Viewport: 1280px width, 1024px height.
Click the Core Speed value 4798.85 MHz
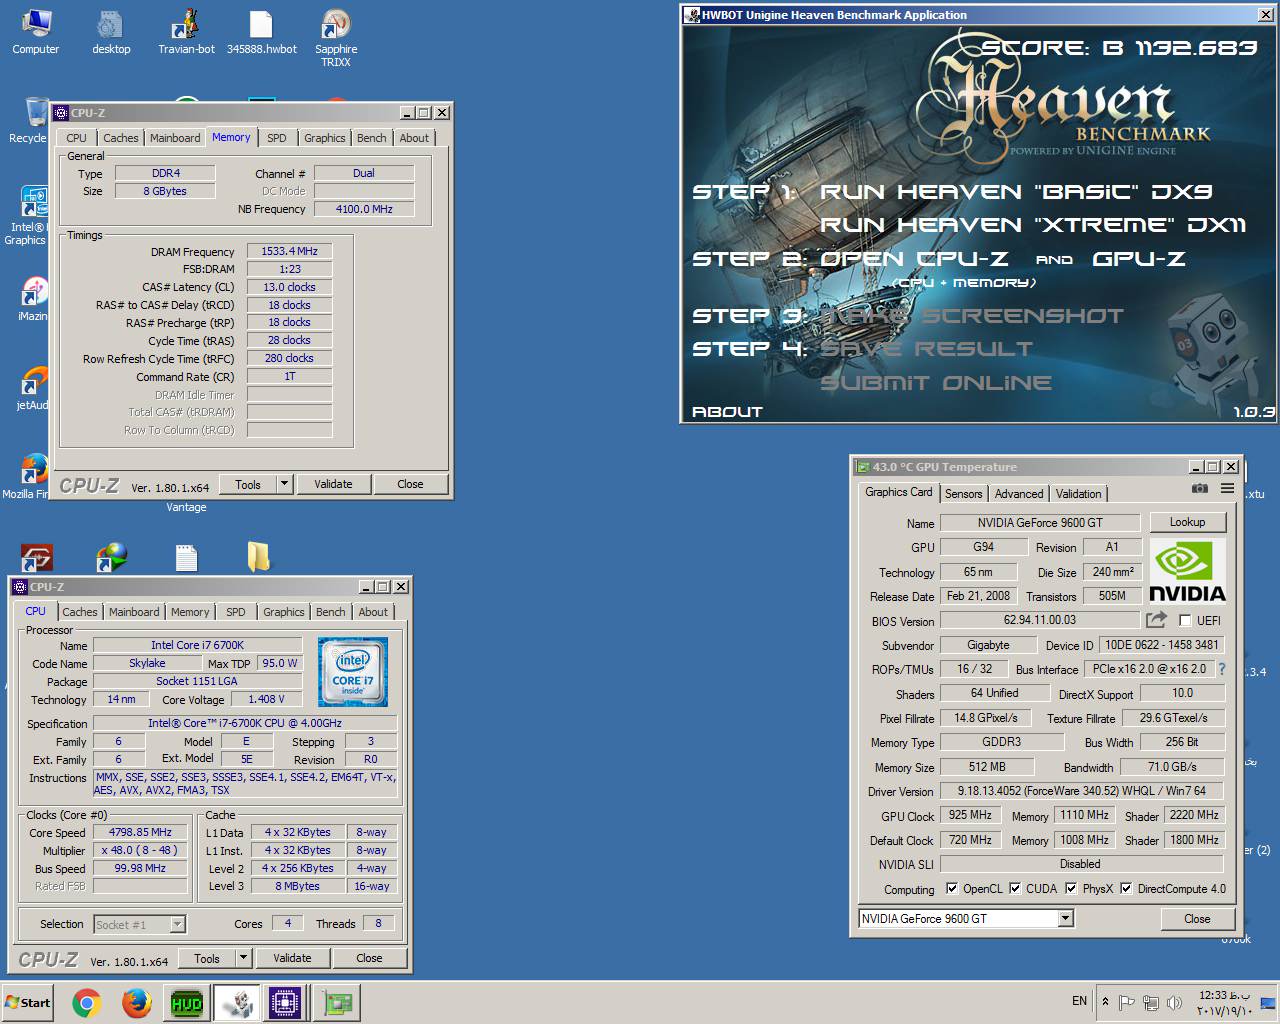pos(140,832)
